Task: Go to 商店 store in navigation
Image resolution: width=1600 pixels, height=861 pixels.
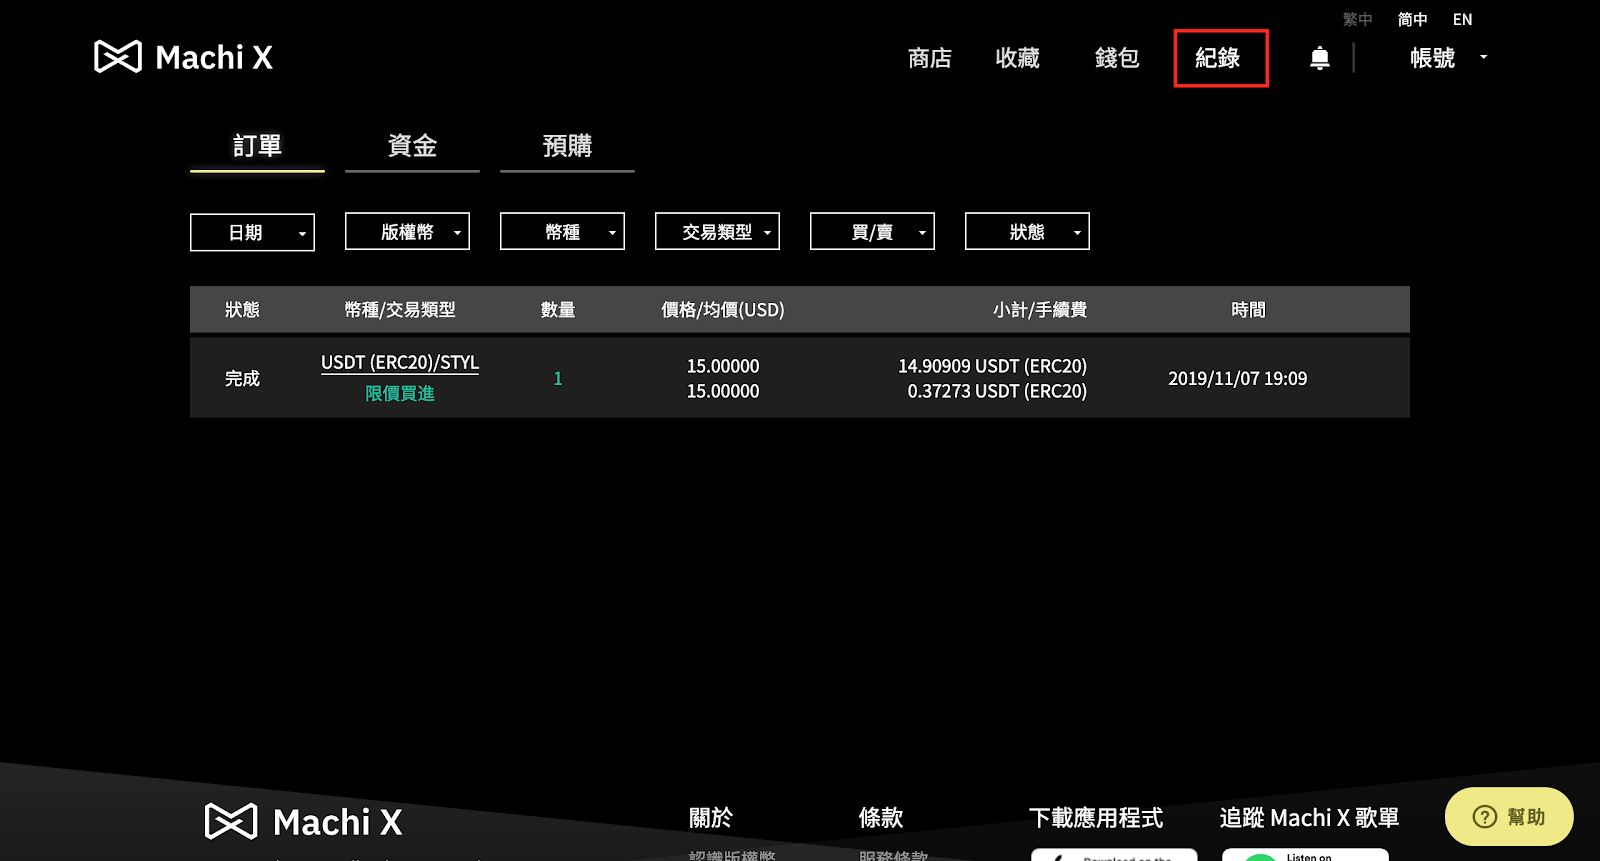Action: click(x=929, y=58)
